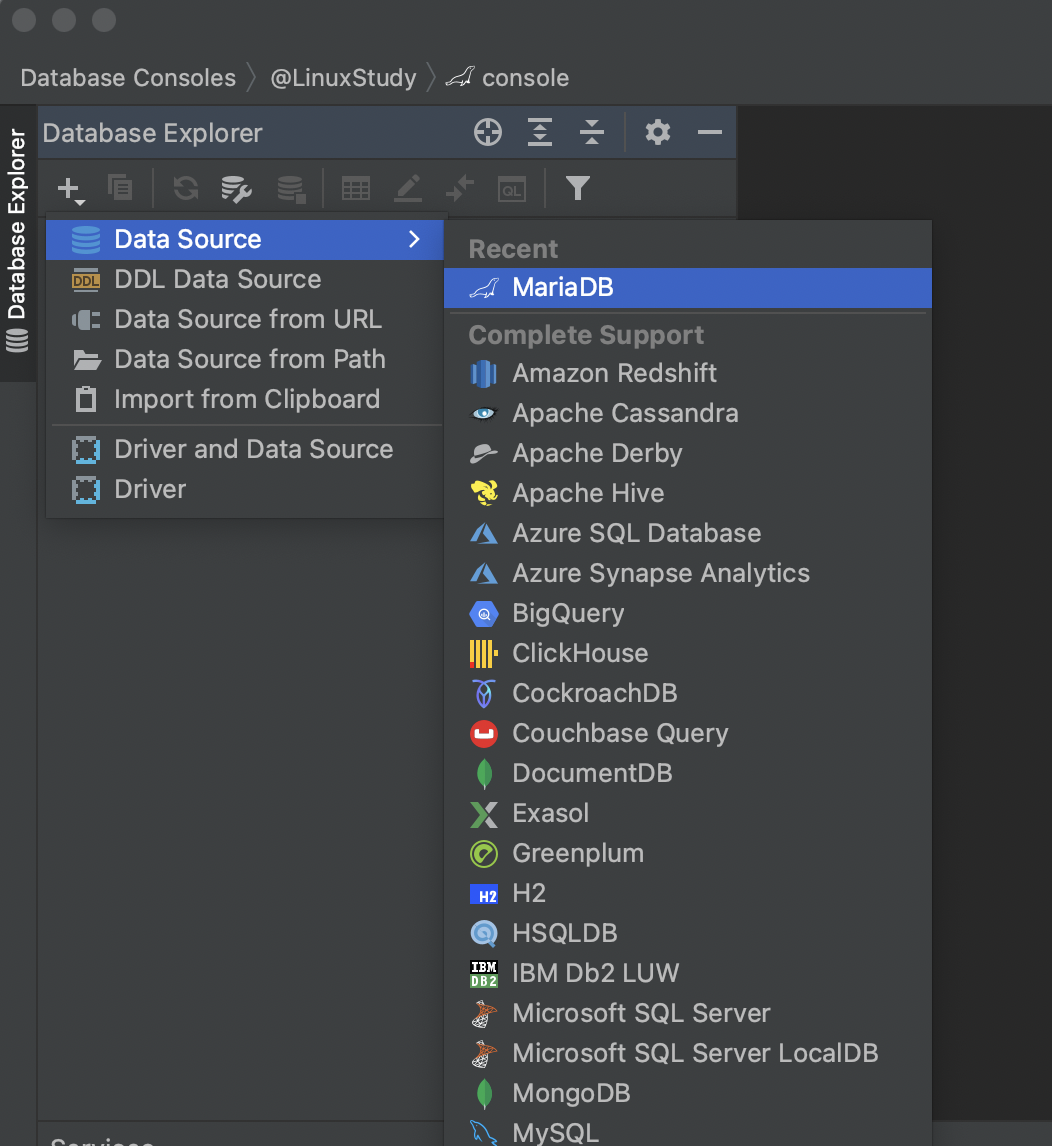The width and height of the screenshot is (1052, 1146).
Task: Select BigQuery data source
Action: tap(688, 613)
